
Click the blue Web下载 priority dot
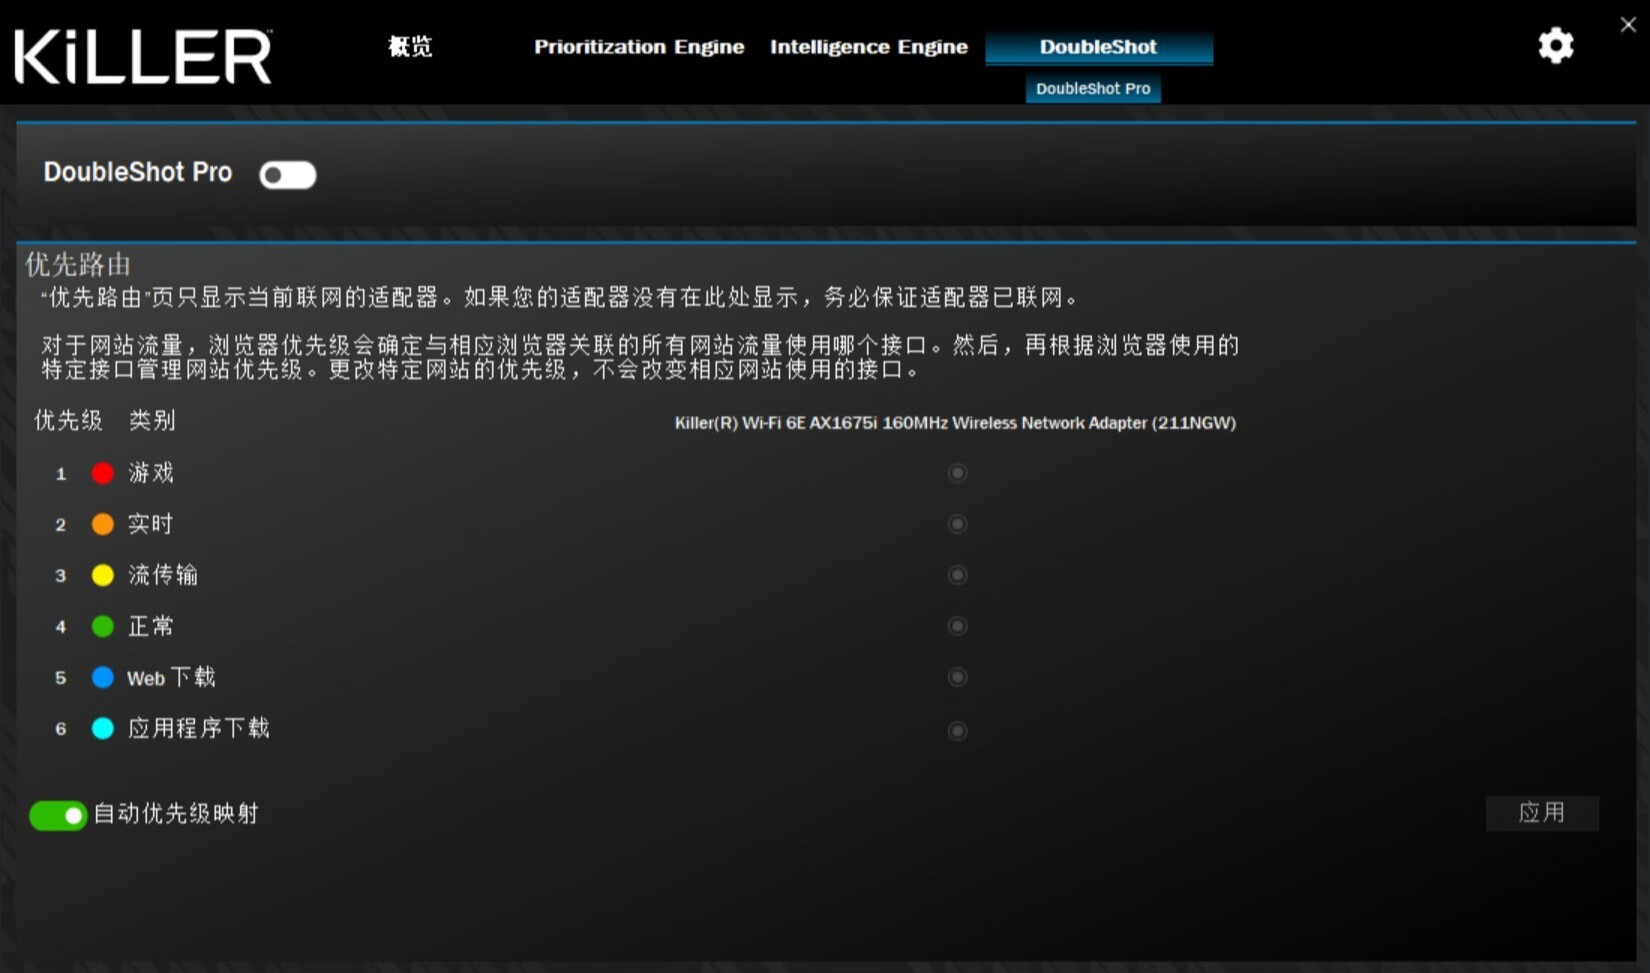[103, 677]
